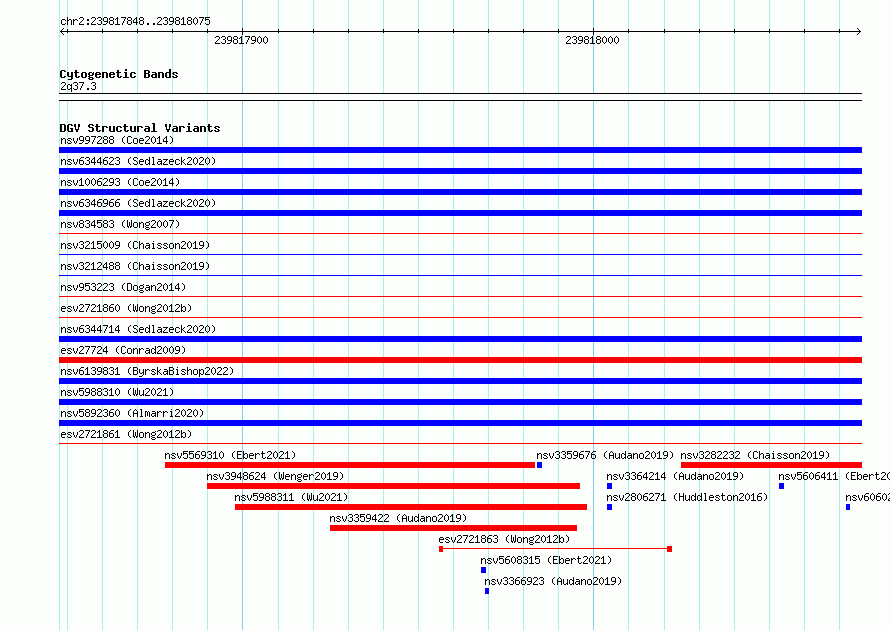The image size is (890, 630).
Task: Click nsv953223 (Dogan2014) label
Action: [x=123, y=287]
